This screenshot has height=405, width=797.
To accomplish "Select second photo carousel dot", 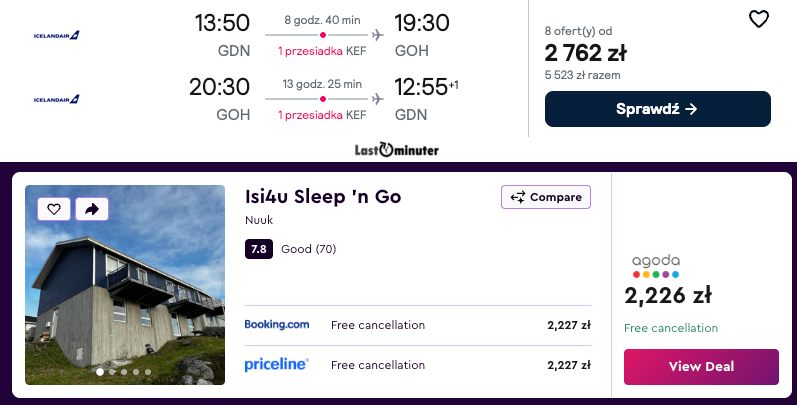I will pos(112,372).
